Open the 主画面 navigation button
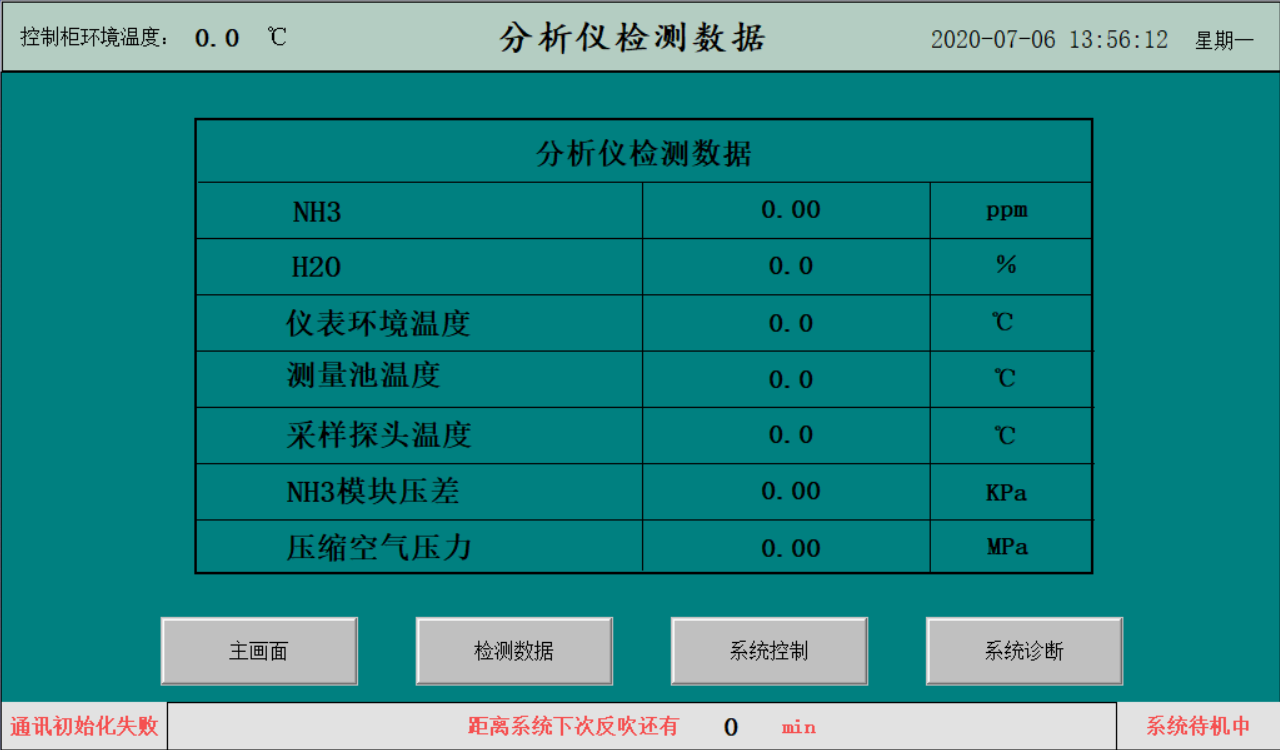Viewport: 1280px width, 750px height. pyautogui.click(x=259, y=651)
